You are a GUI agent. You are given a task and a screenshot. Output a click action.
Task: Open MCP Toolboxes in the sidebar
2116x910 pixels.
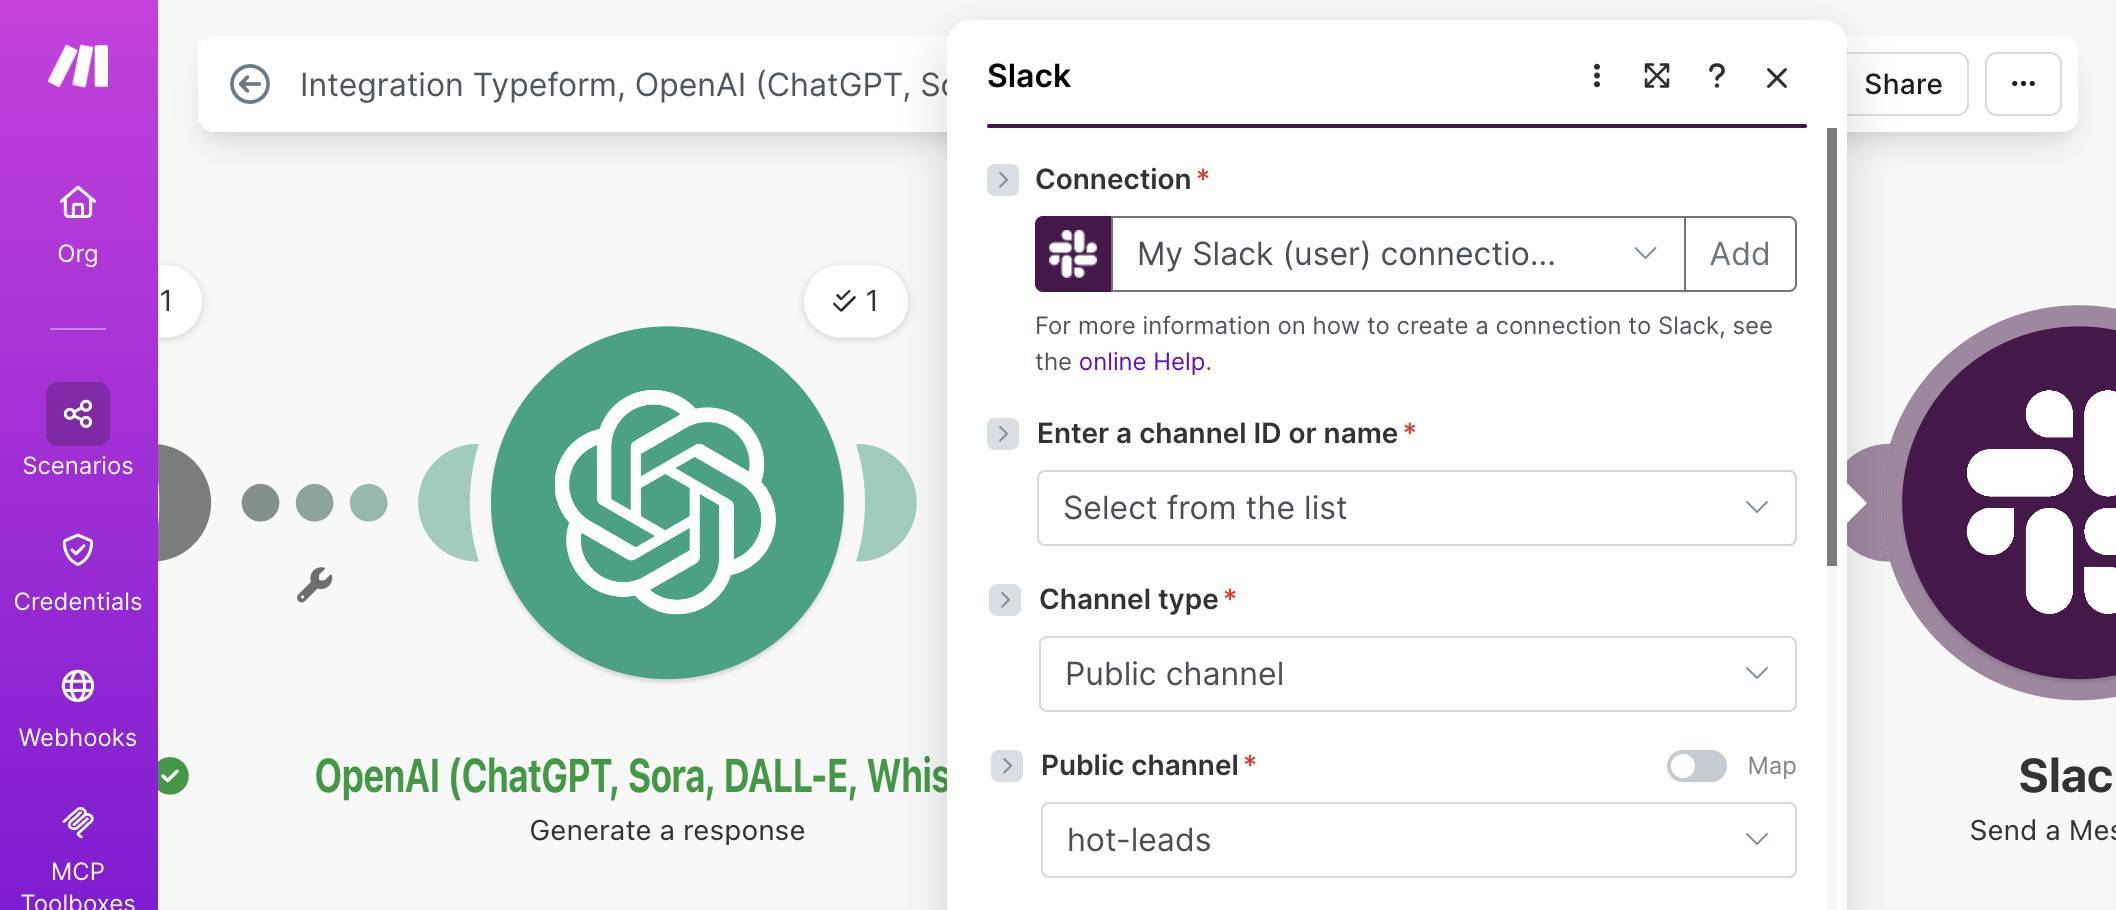pos(77,840)
